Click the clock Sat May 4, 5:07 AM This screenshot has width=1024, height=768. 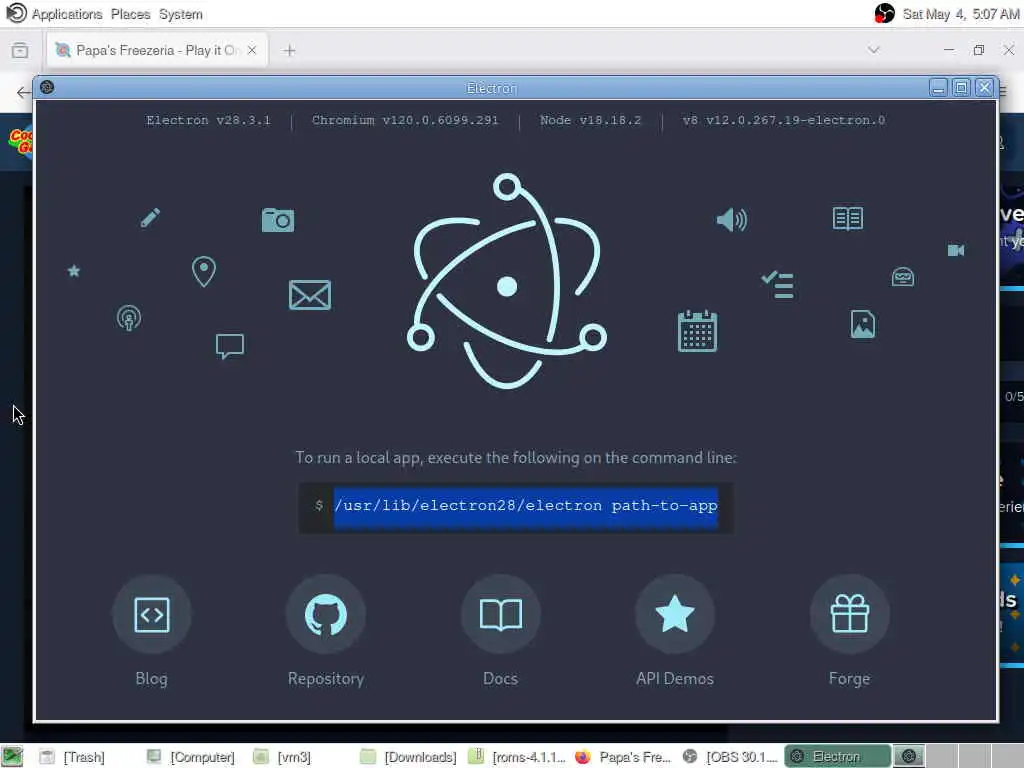[x=961, y=14]
